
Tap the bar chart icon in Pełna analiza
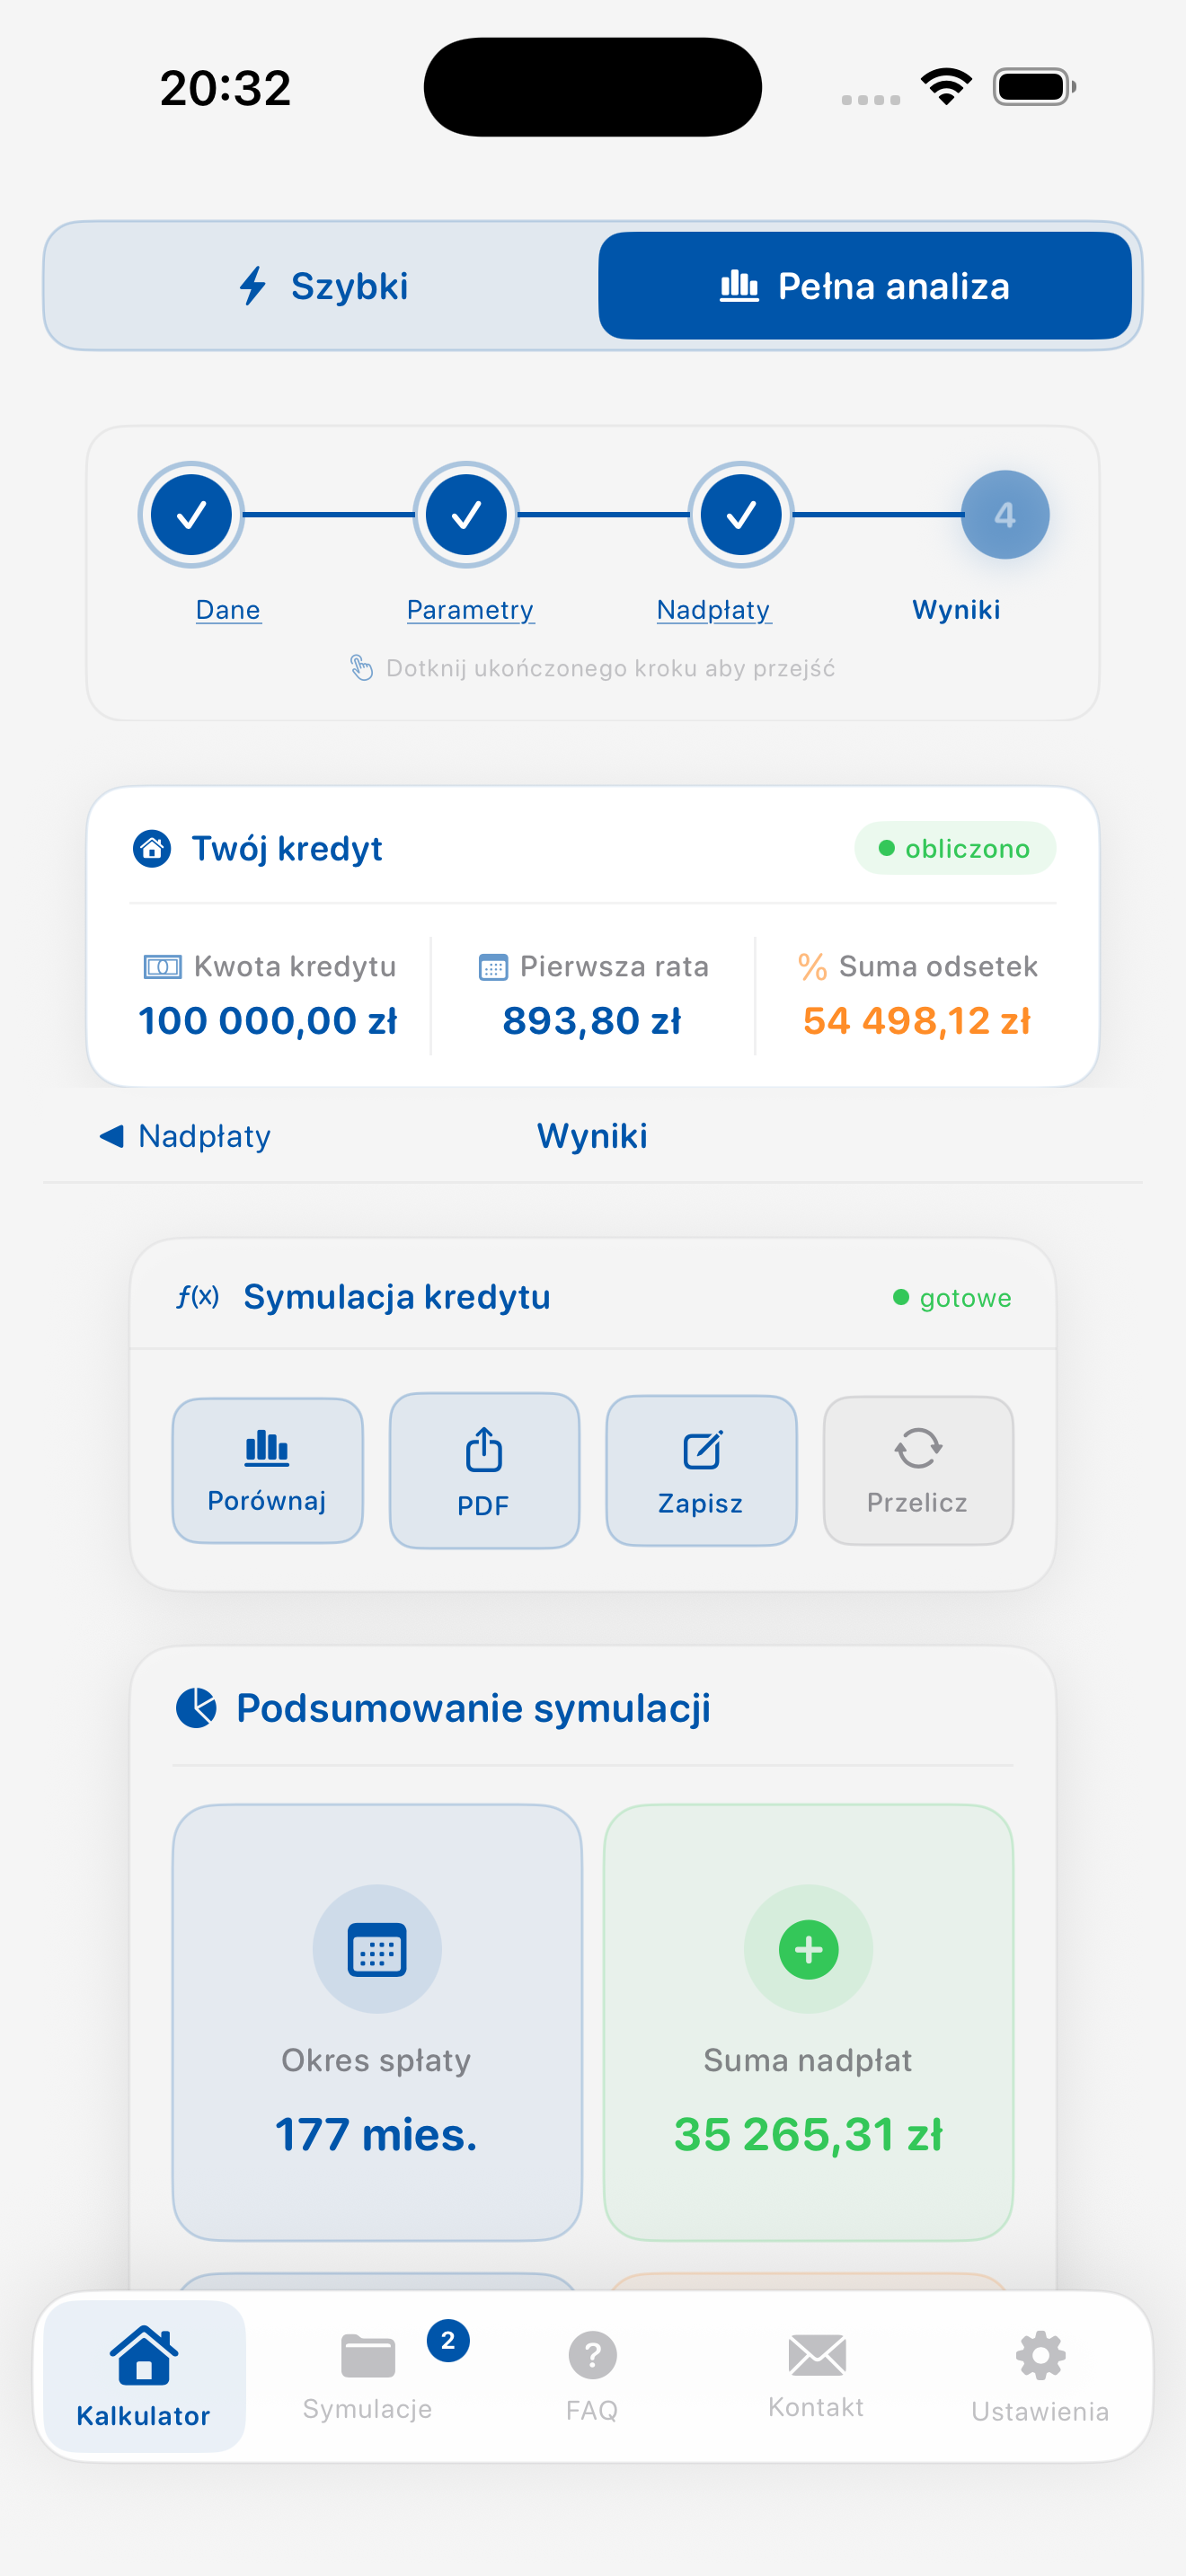pyautogui.click(x=739, y=286)
